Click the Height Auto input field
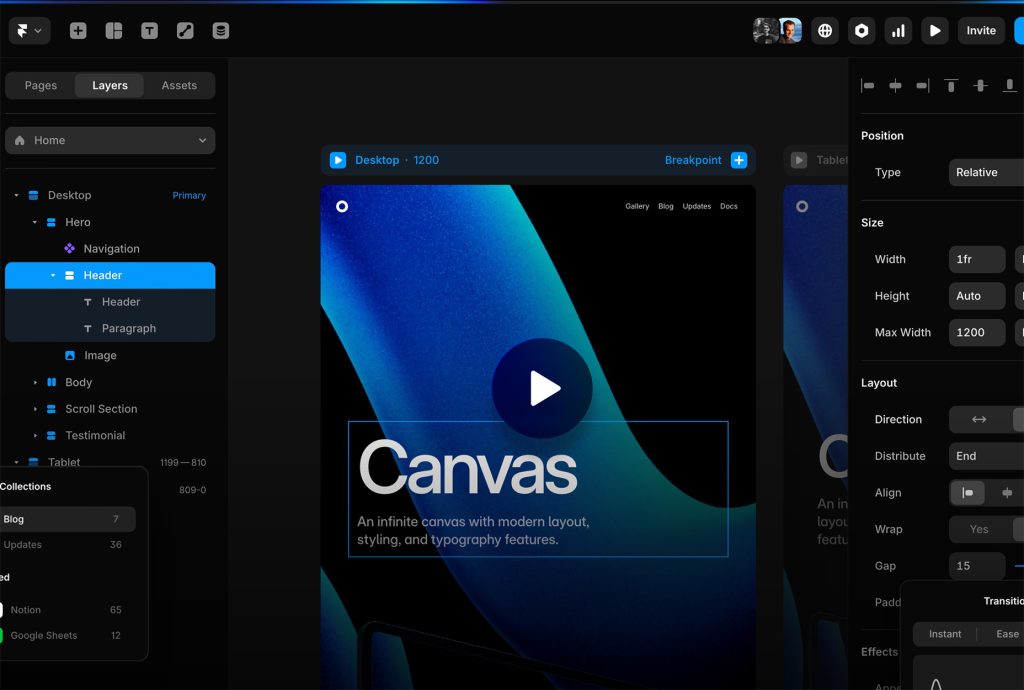The image size is (1024, 690). coord(977,296)
